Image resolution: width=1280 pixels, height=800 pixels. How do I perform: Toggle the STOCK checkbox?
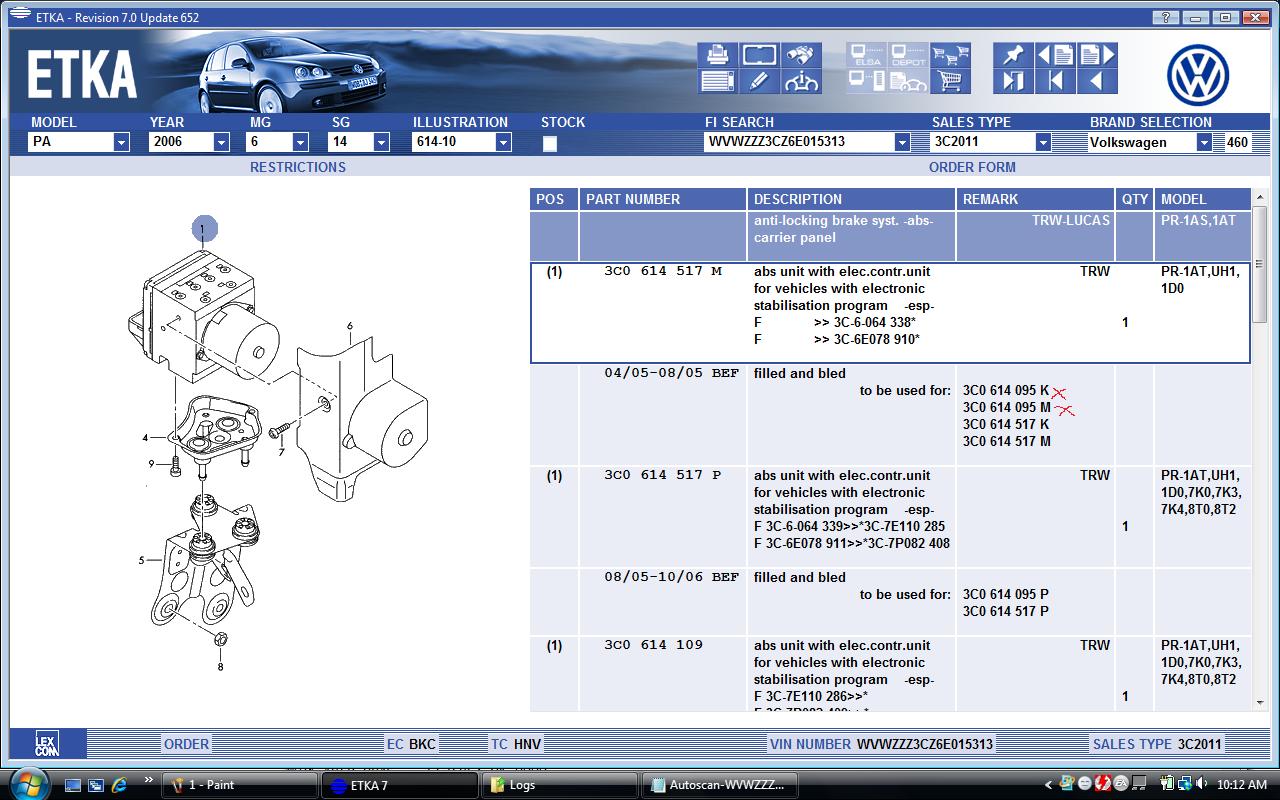(x=549, y=143)
